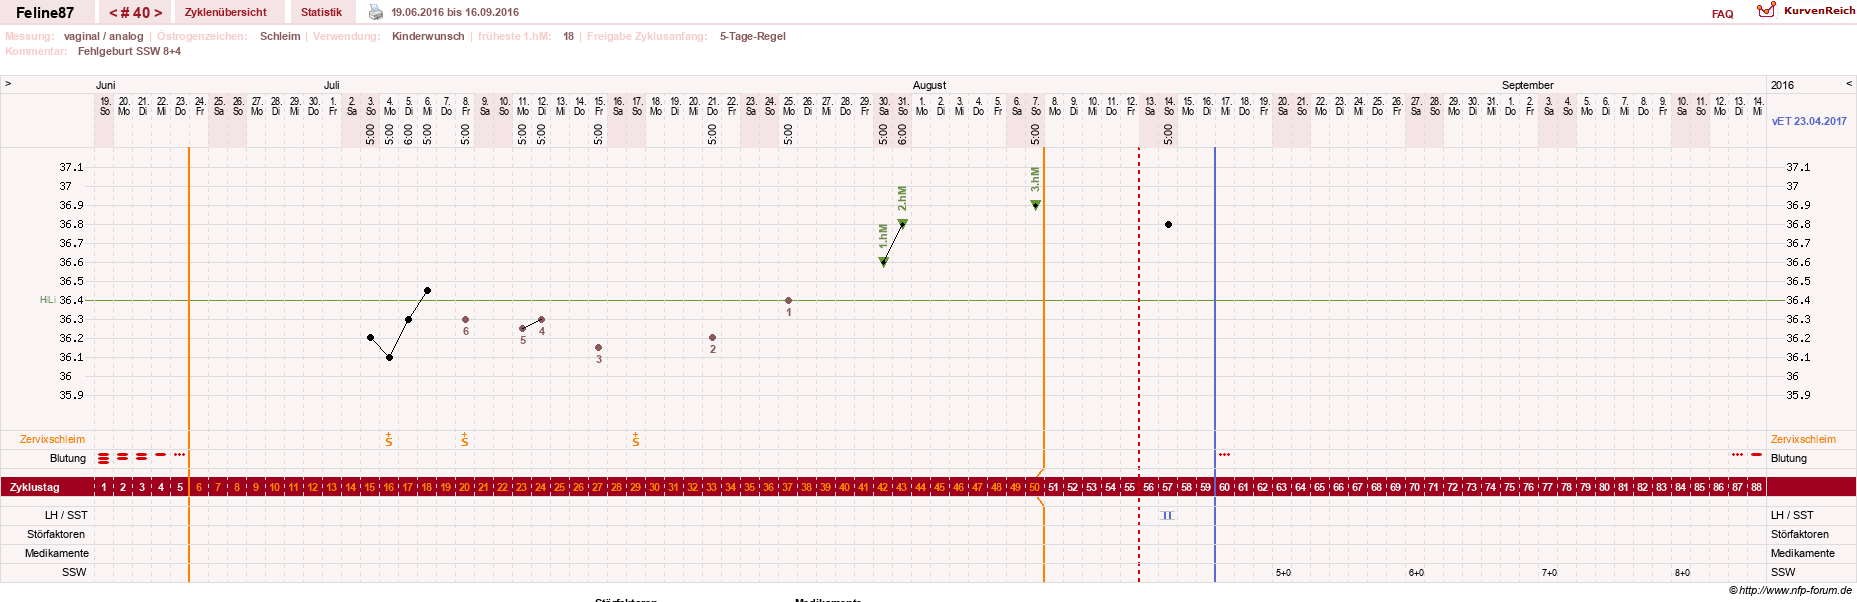
Task: Go to next cycle with the > arrow
Action: (x=158, y=13)
